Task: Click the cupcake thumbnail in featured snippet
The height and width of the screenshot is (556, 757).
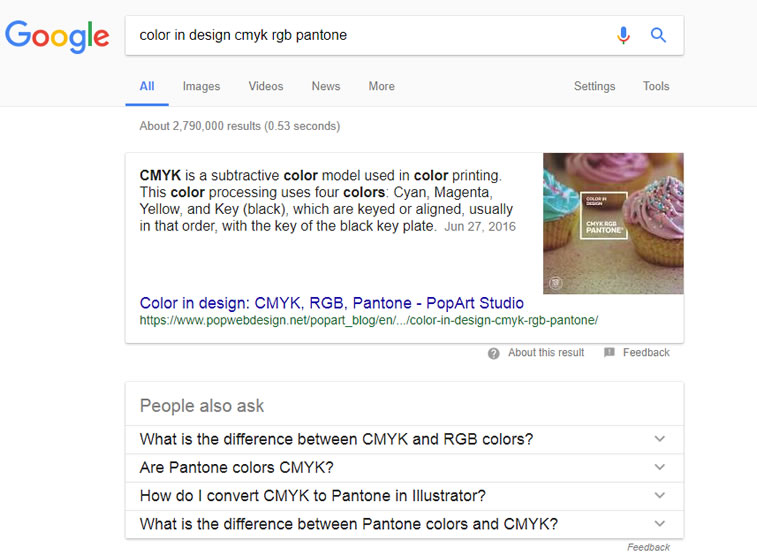Action: coord(613,223)
